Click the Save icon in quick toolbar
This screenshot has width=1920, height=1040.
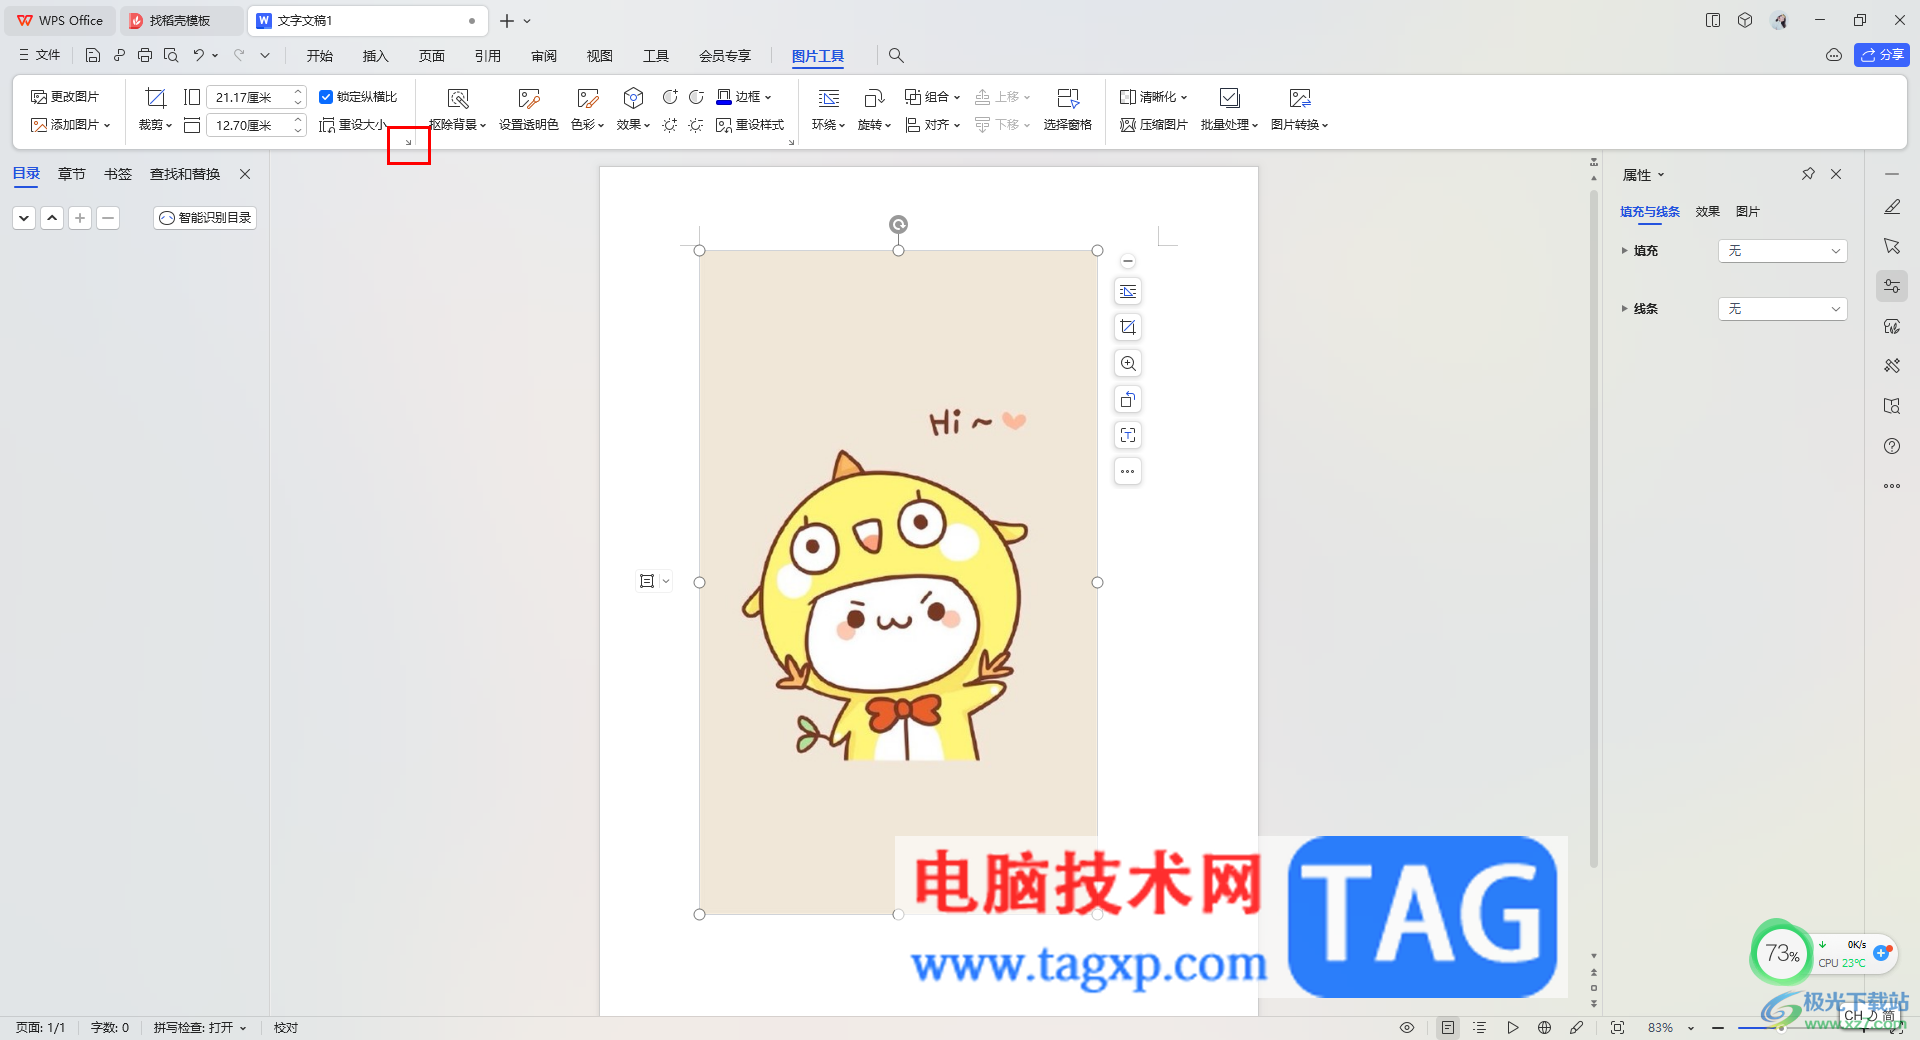pos(93,55)
